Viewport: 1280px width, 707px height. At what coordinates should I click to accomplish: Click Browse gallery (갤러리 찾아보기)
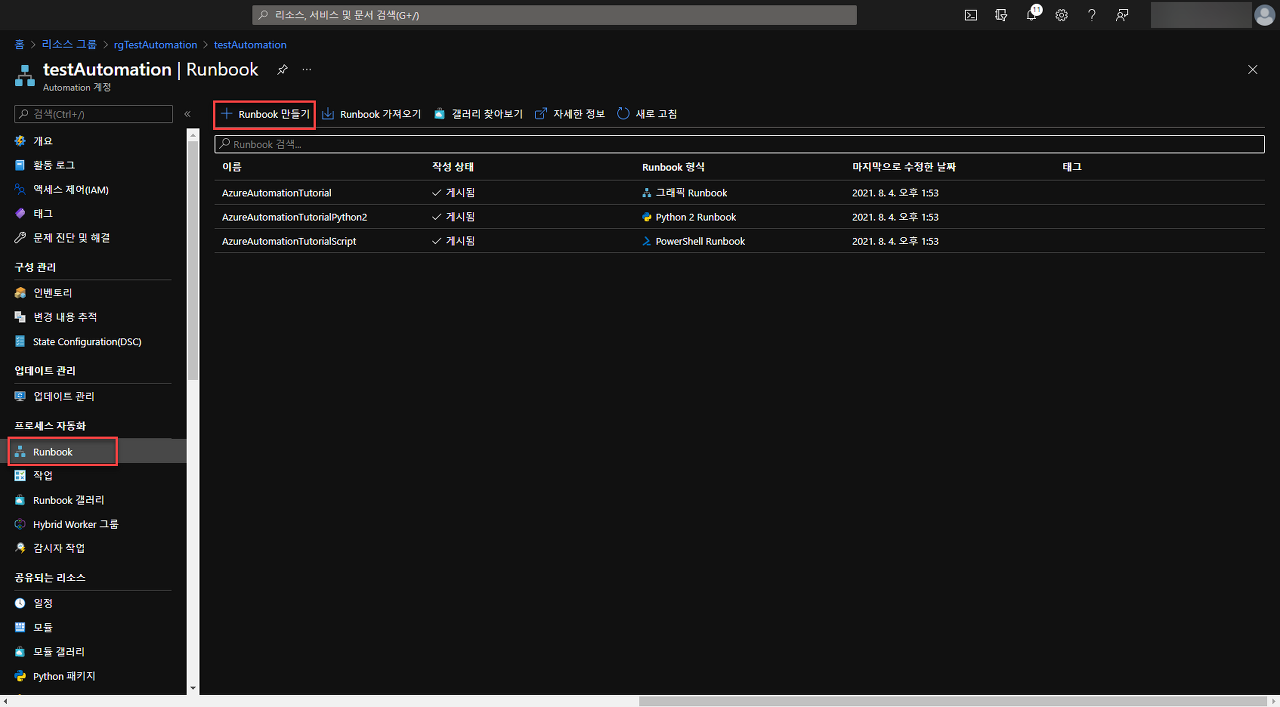click(479, 114)
